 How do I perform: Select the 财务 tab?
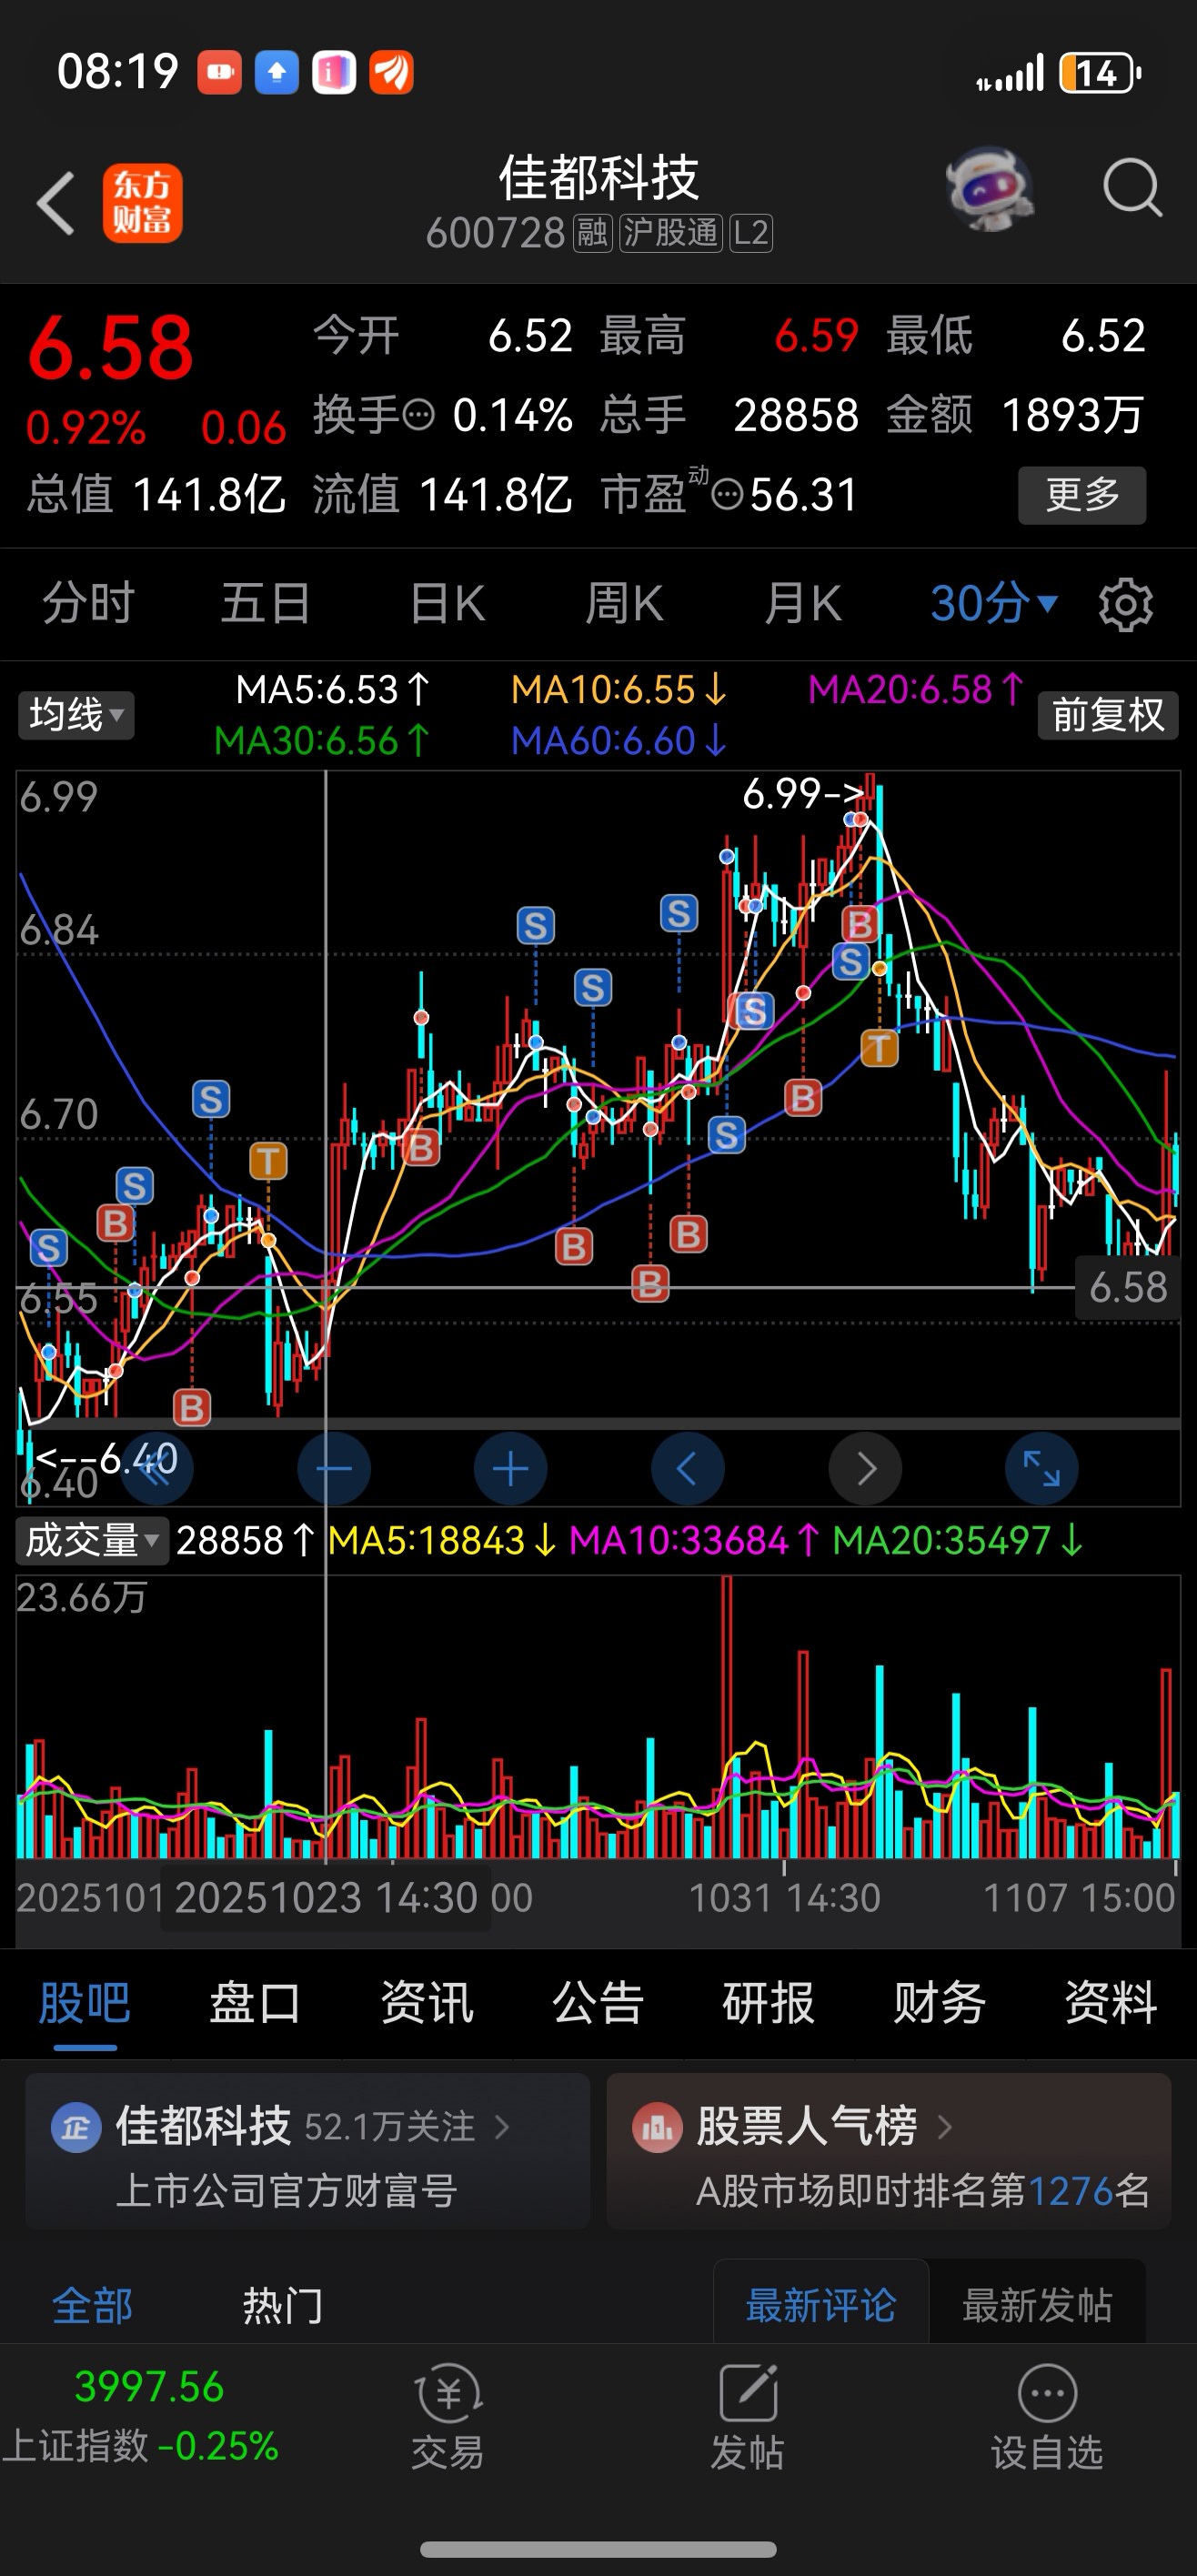tap(940, 2004)
